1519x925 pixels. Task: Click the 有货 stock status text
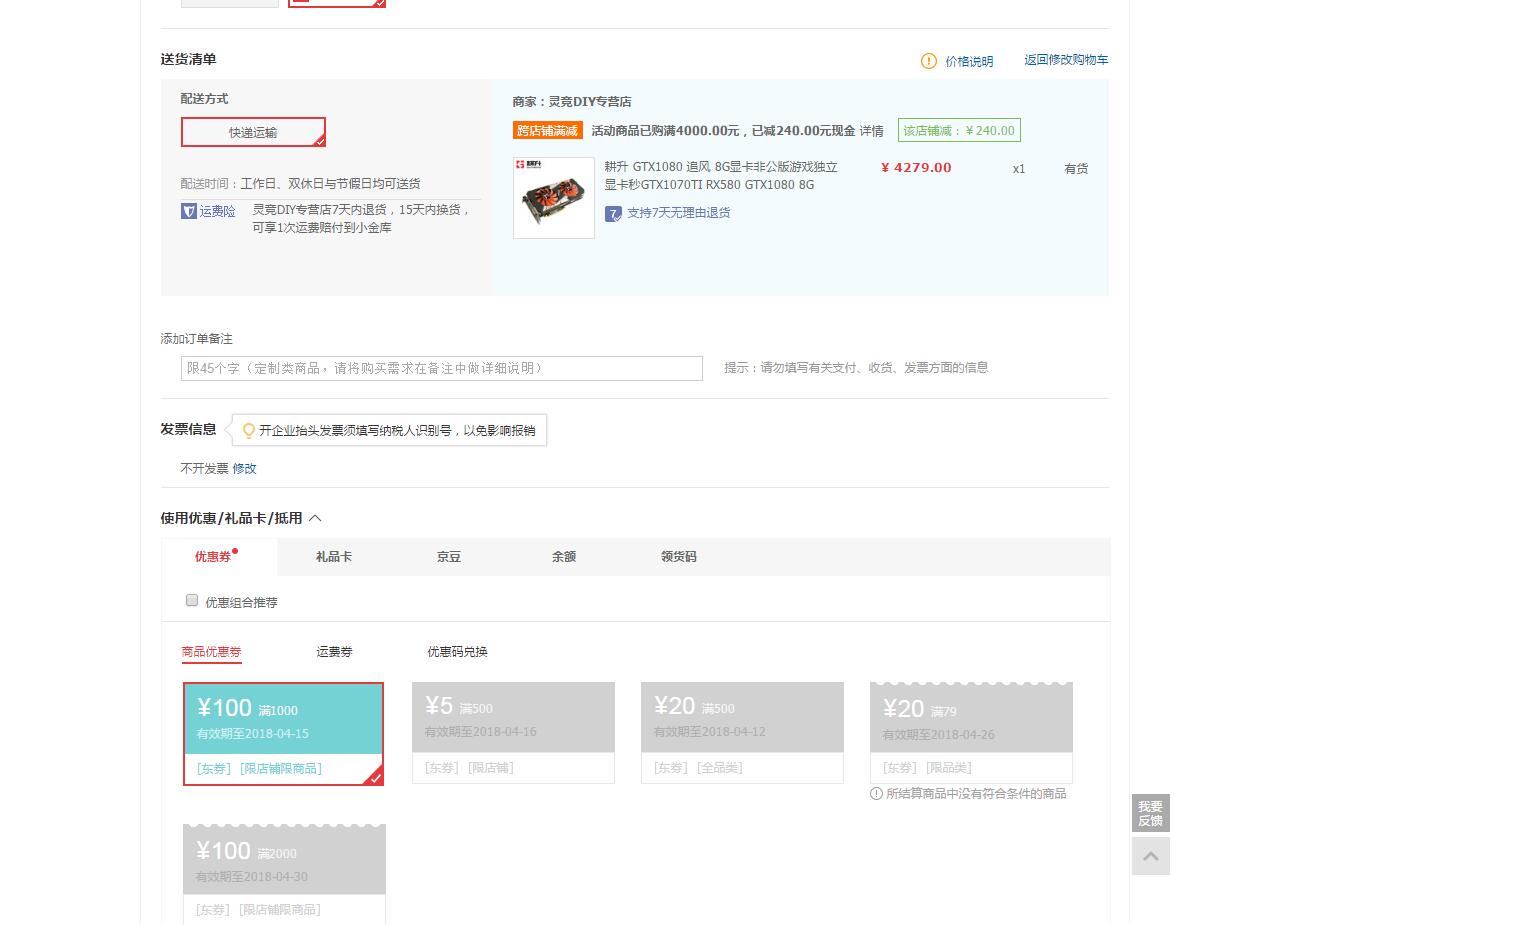[1076, 169]
